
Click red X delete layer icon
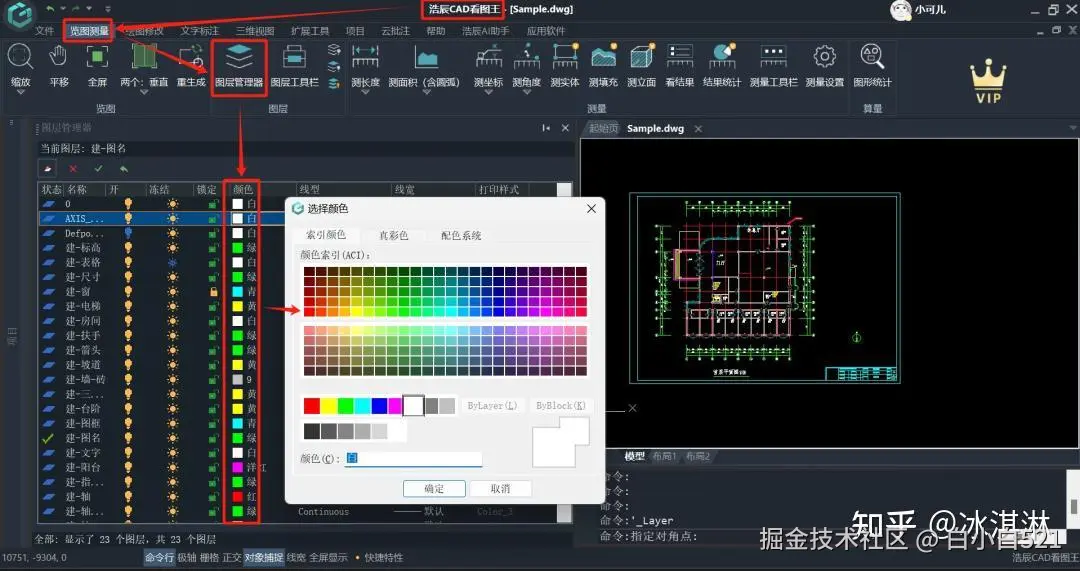coord(73,169)
